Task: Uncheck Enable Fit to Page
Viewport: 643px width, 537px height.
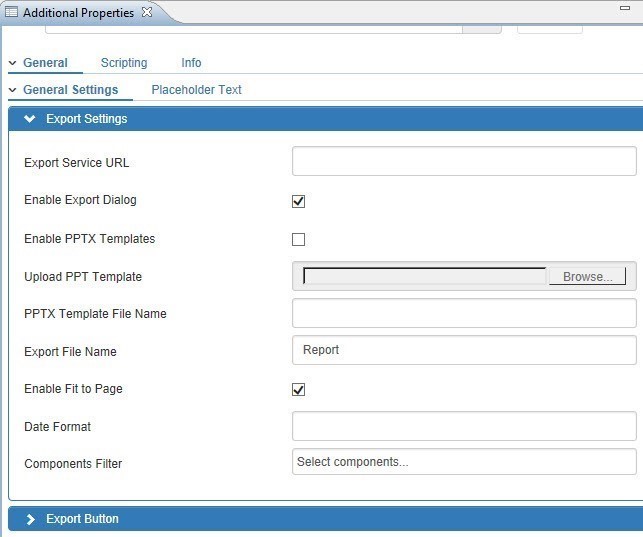Action: pyautogui.click(x=298, y=389)
